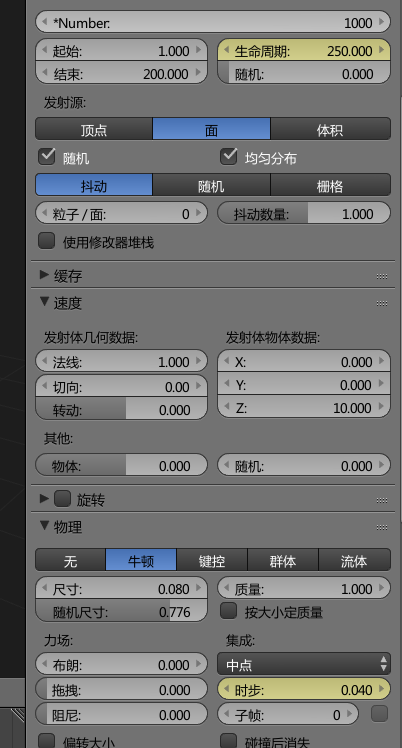Open the 中点 integration dropdown
Viewport: 402px width, 748px height.
pos(304,664)
